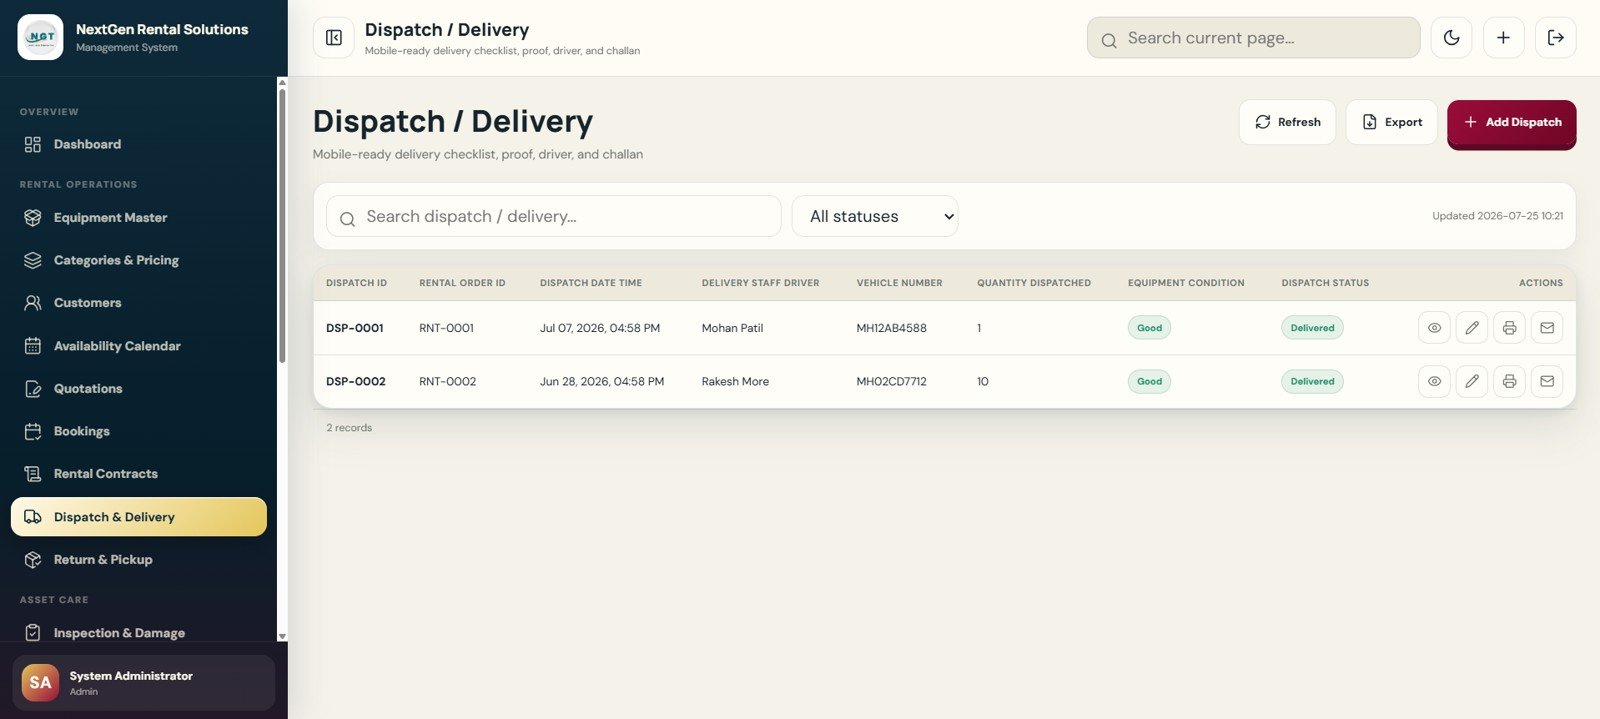
Task: Click the DSP-0001 dispatch ID
Action: (x=355, y=328)
